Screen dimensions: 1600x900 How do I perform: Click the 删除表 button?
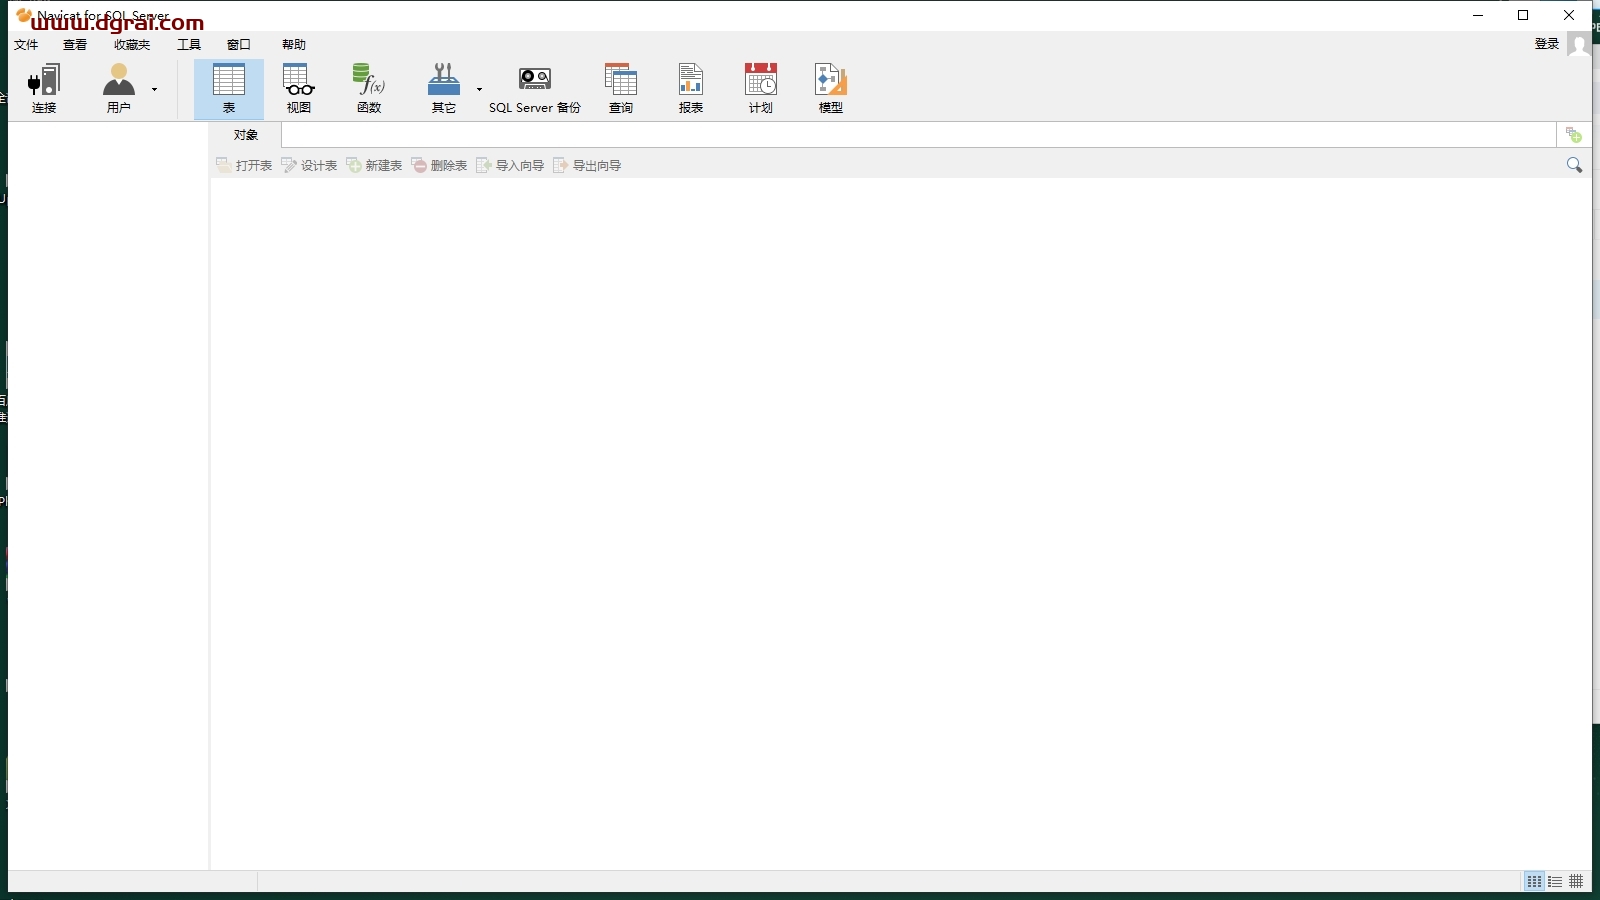pyautogui.click(x=439, y=165)
